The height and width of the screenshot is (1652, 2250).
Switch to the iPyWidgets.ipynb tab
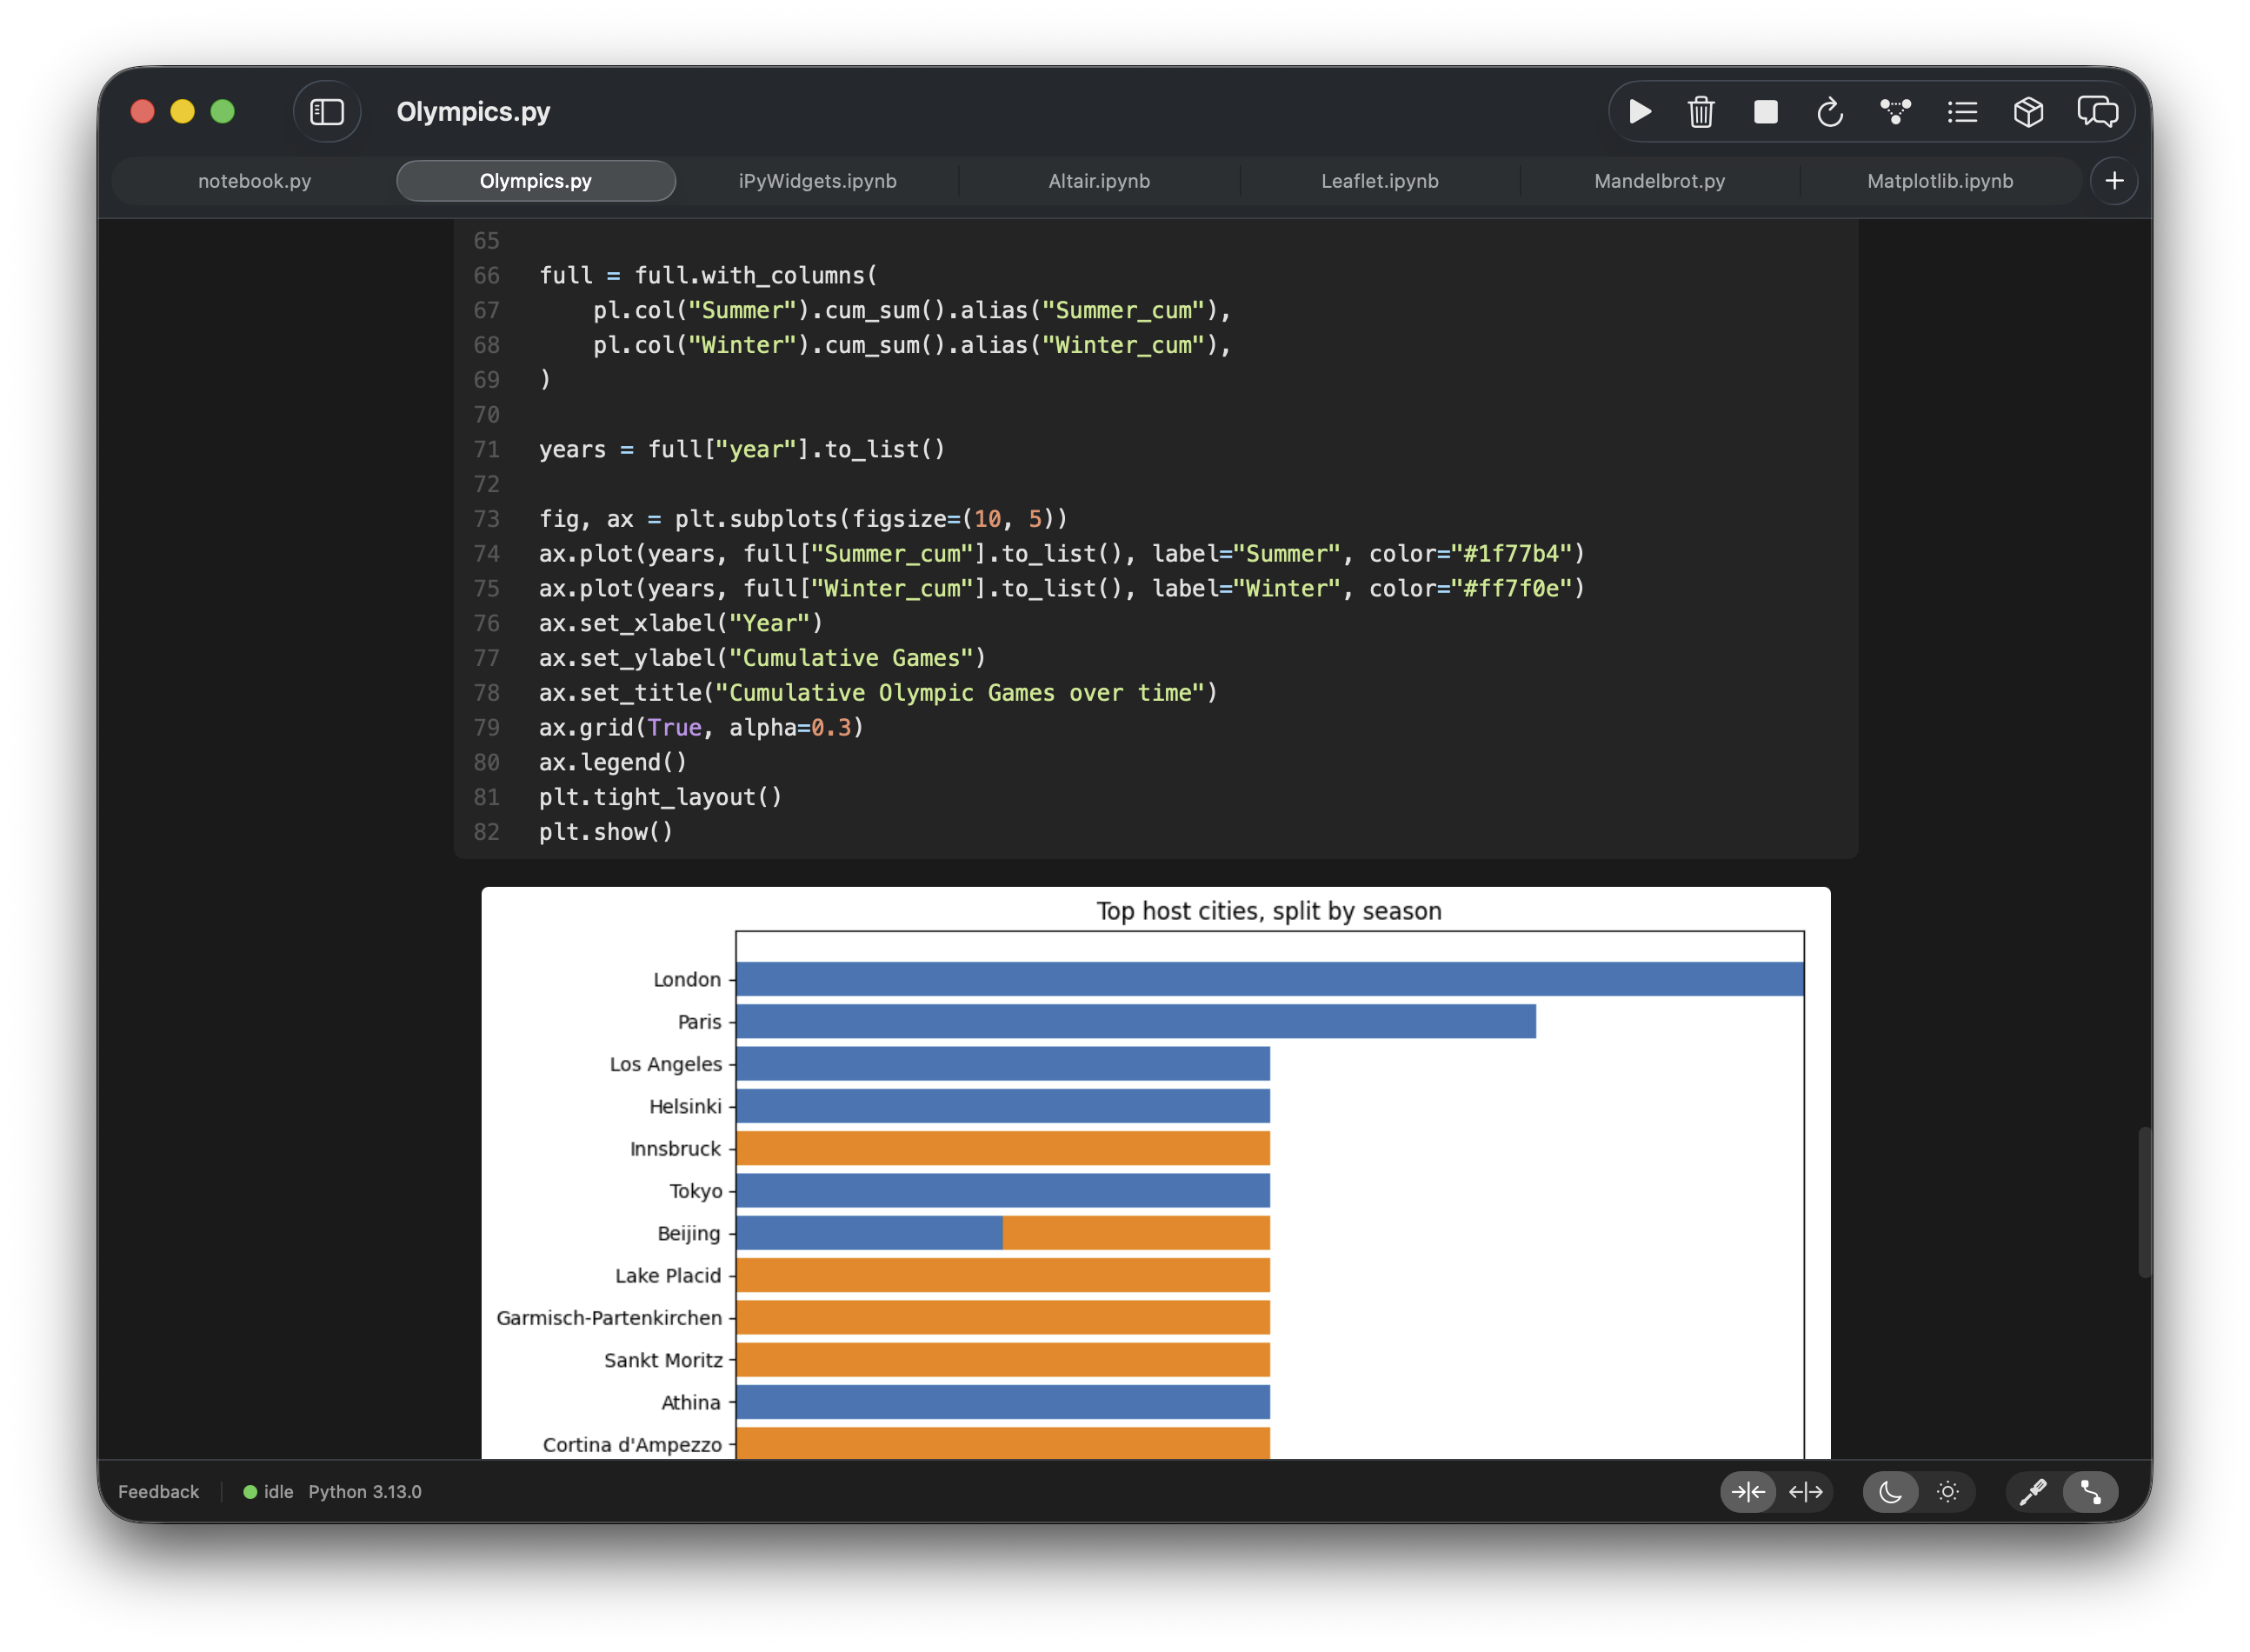[817, 181]
